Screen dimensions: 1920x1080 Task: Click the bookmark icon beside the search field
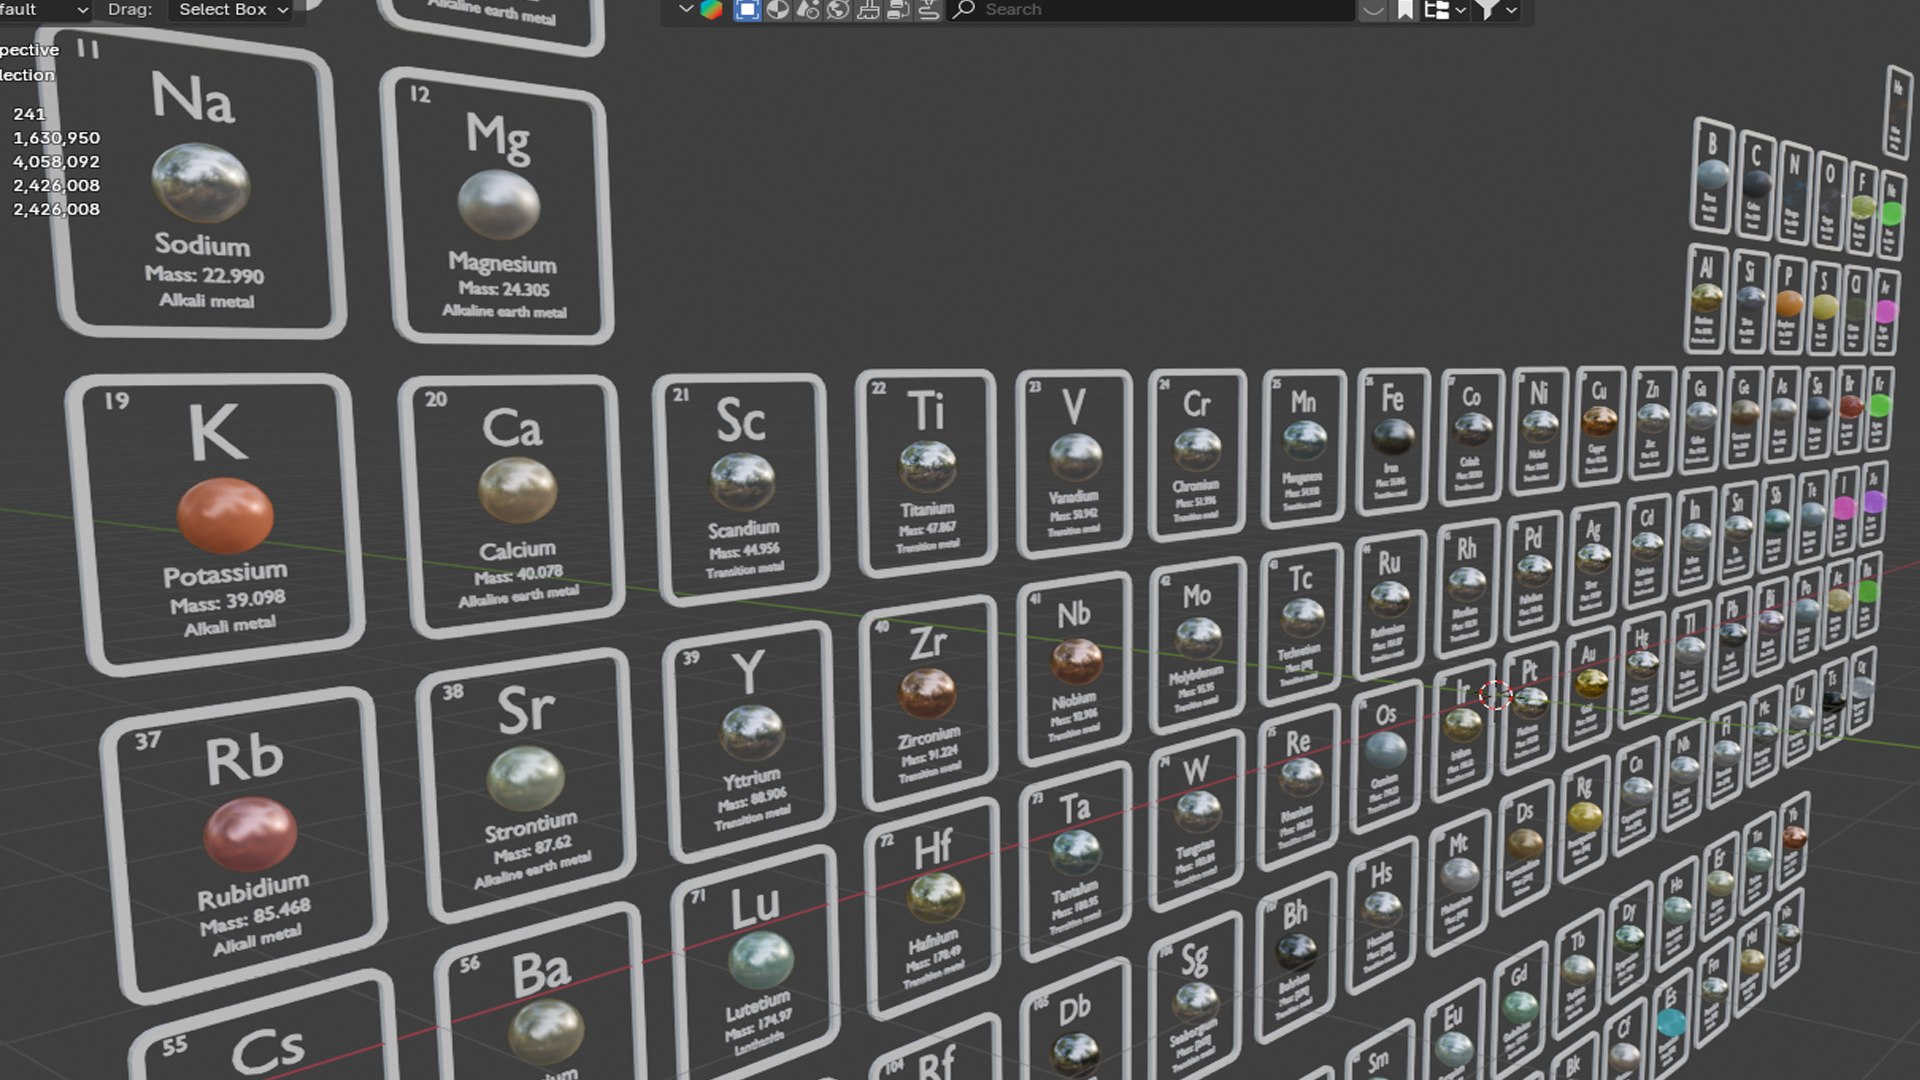coord(1405,10)
